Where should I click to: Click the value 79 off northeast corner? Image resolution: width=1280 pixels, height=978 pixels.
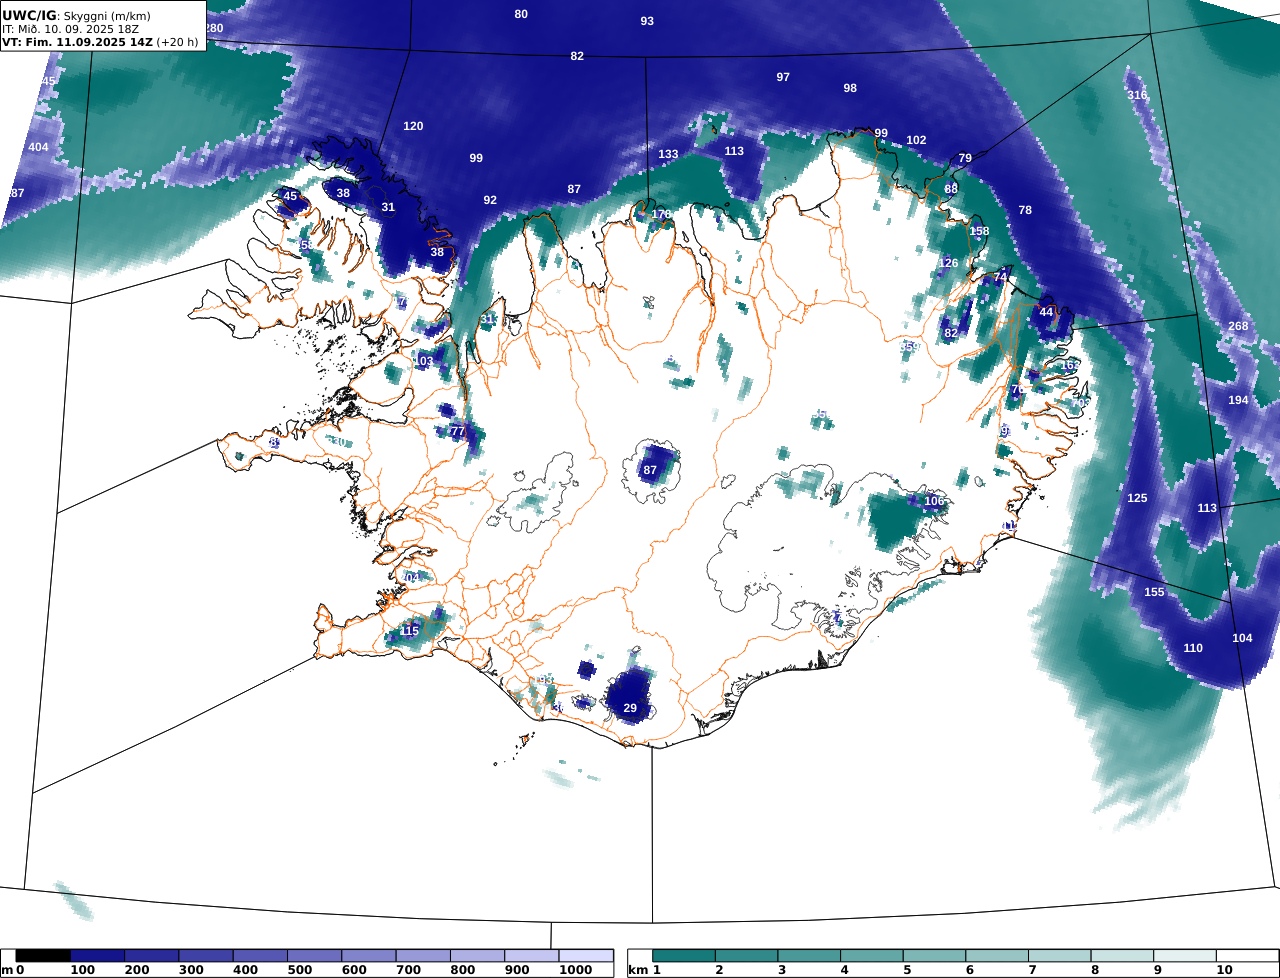(x=965, y=158)
